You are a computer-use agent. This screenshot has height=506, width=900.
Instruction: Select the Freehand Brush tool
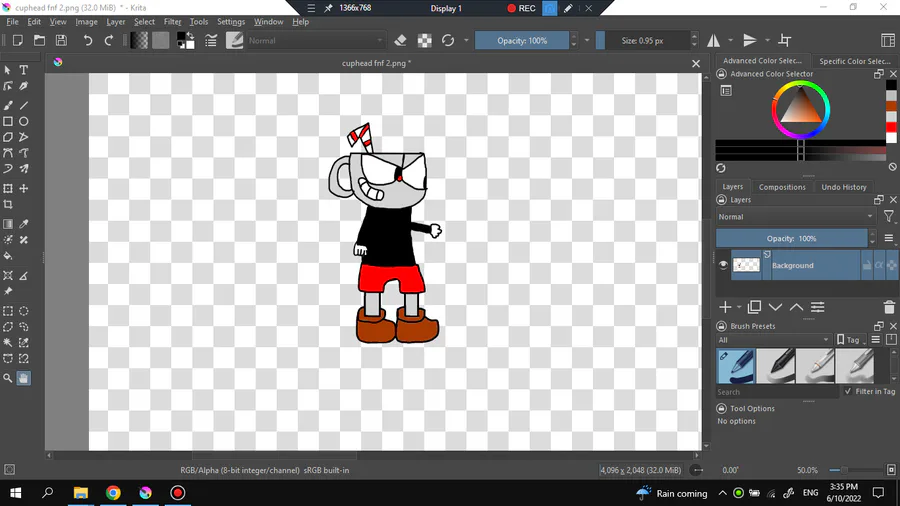pos(8,106)
